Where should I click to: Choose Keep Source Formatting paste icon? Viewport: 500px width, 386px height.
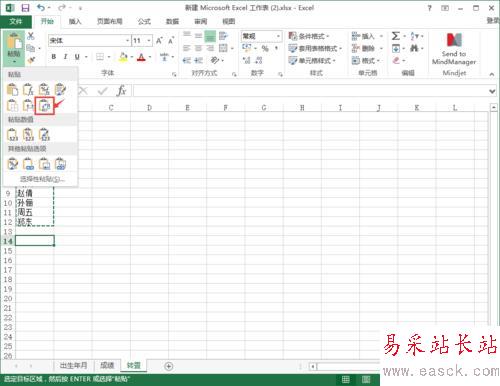pos(60,90)
